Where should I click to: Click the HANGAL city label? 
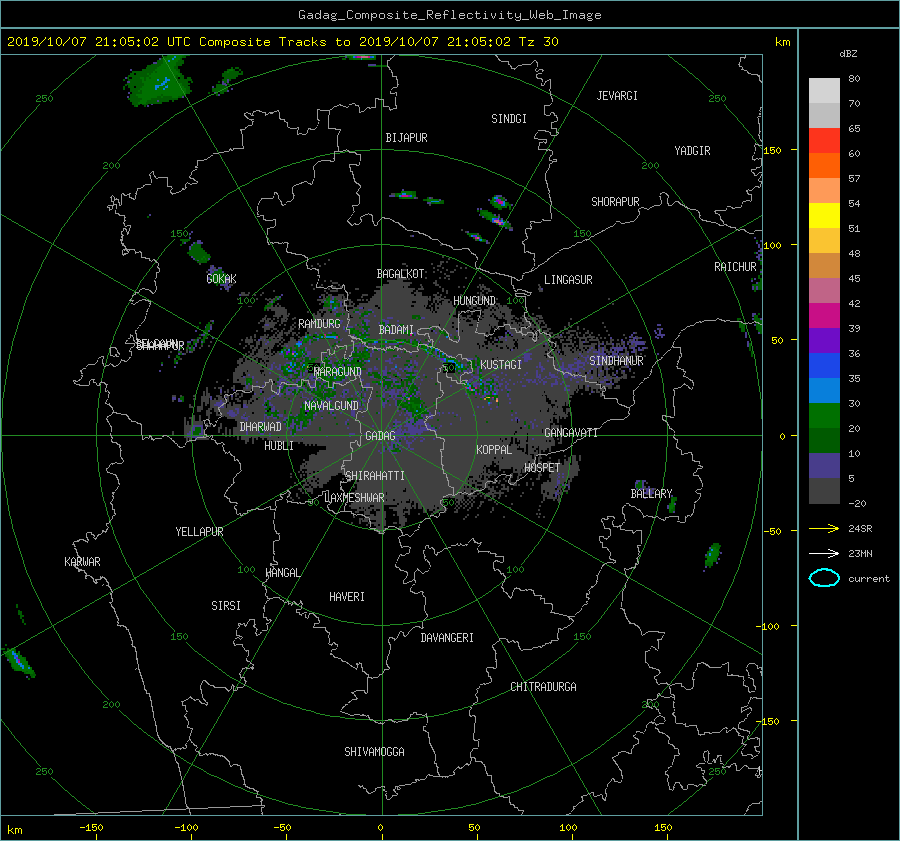click(282, 572)
